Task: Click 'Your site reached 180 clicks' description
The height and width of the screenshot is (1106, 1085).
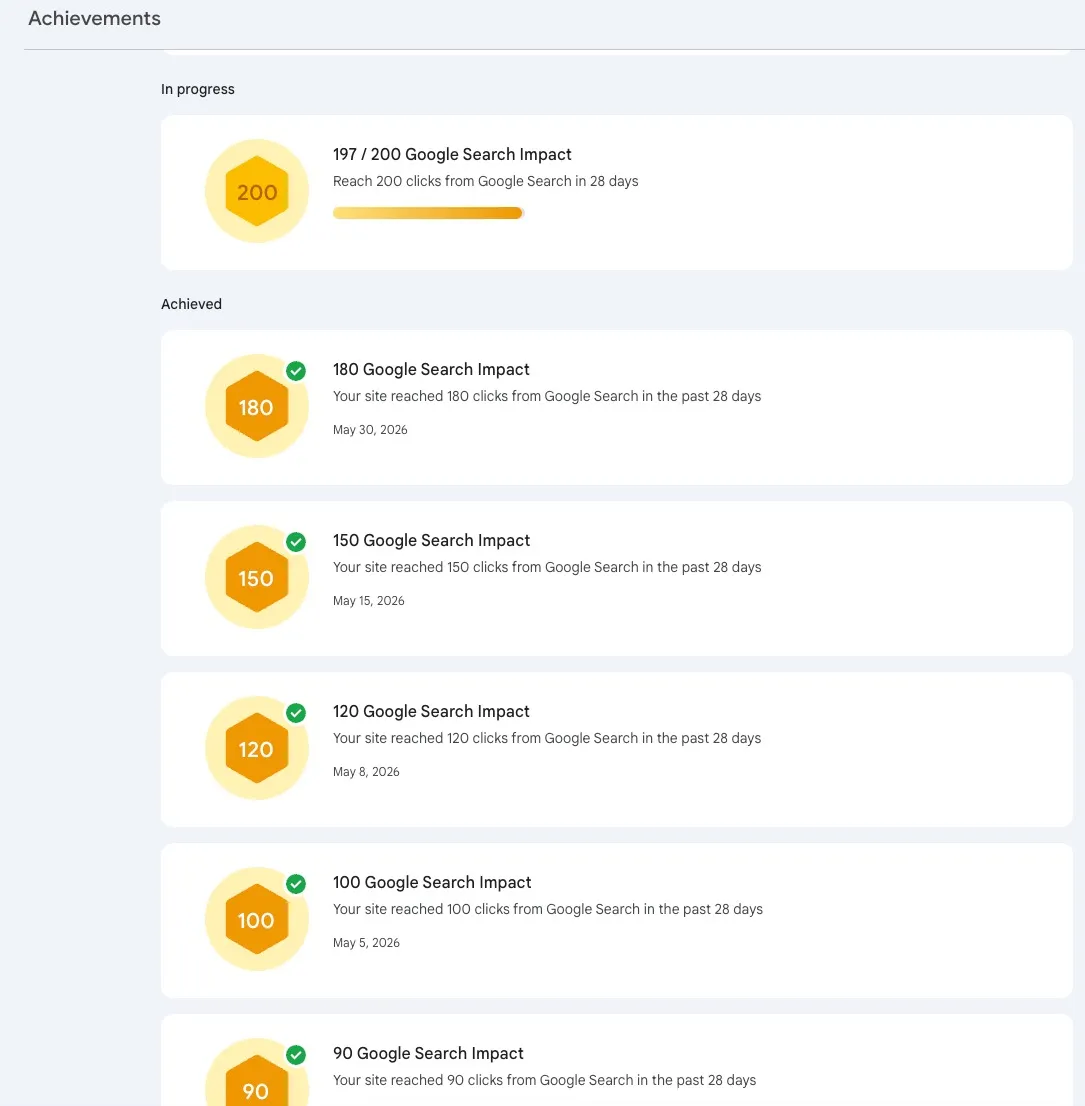Action: pos(547,396)
